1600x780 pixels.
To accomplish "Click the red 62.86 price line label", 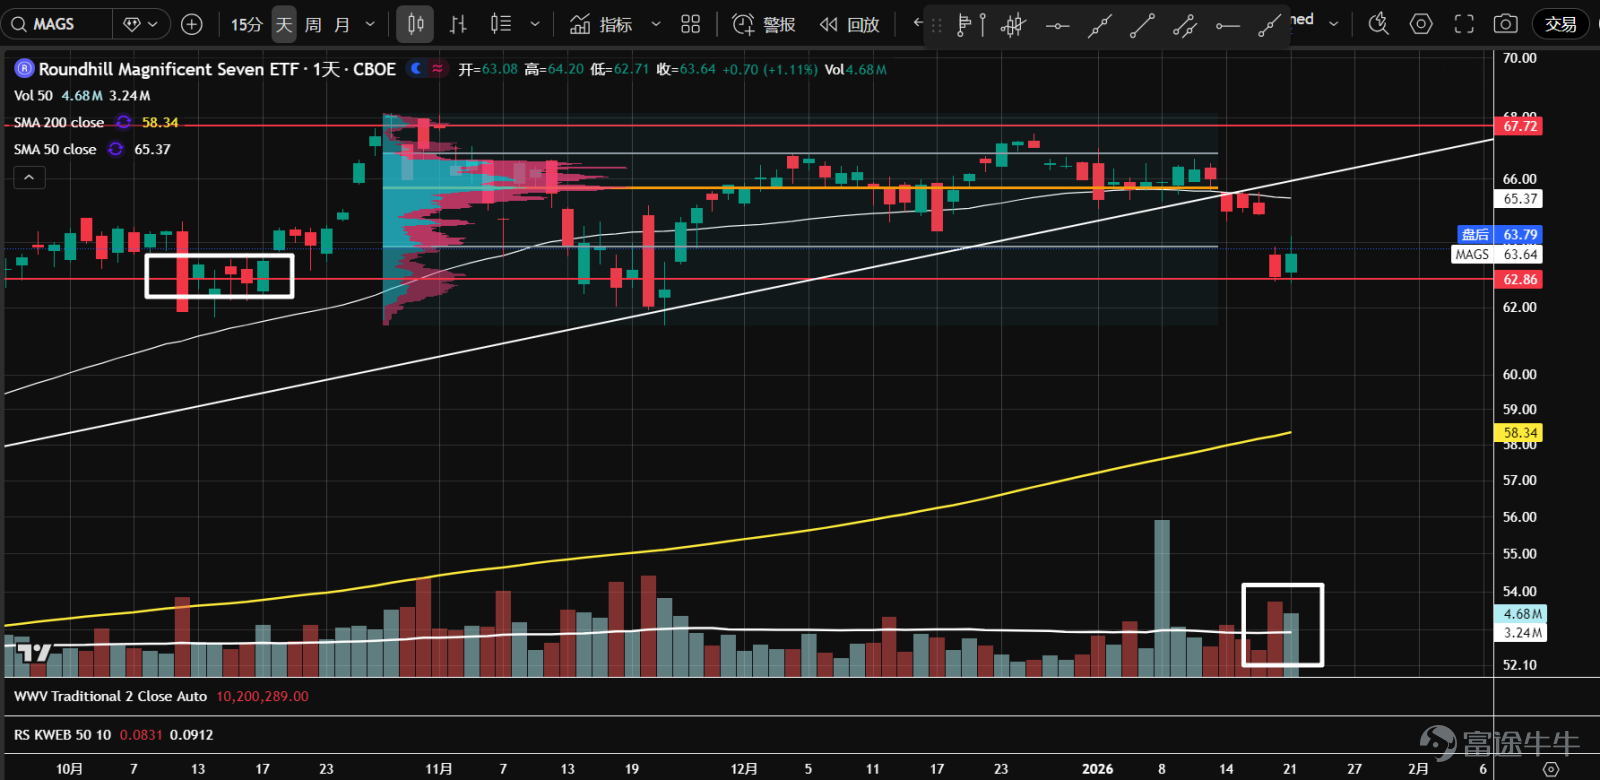I will coord(1519,279).
